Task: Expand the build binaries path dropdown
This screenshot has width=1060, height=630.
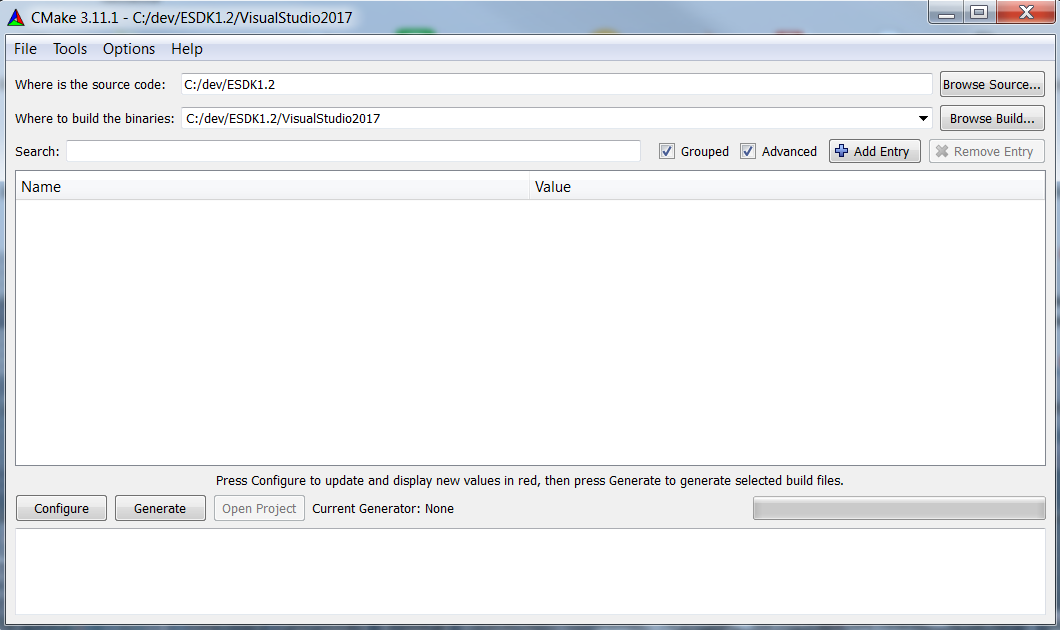Action: coord(923,118)
